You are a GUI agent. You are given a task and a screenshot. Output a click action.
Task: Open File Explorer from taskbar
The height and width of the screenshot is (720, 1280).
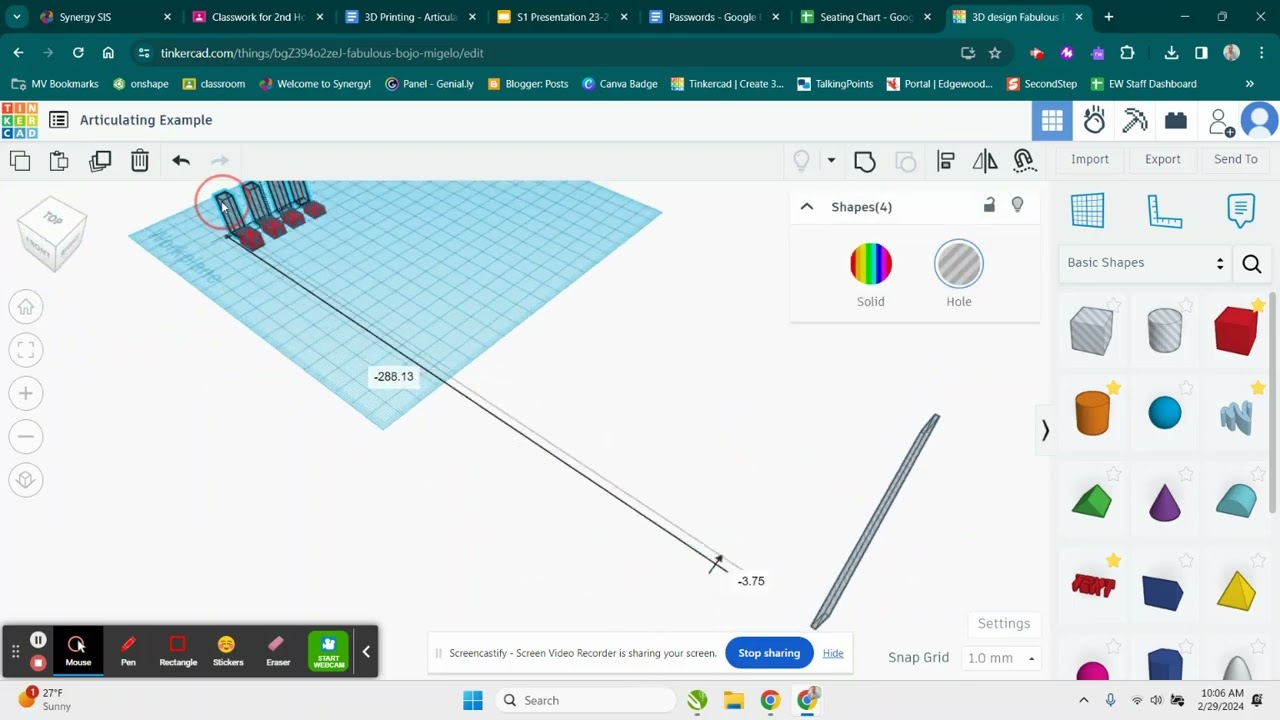(734, 700)
